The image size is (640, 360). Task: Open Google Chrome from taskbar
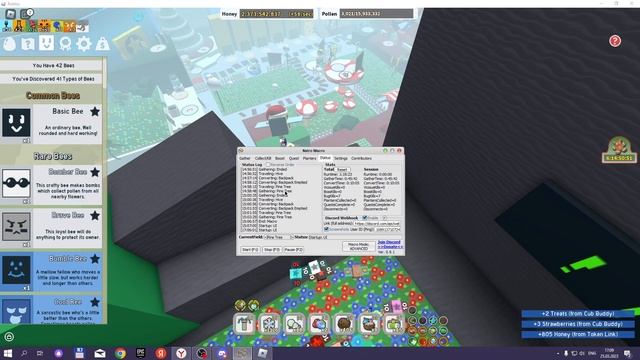[x=120, y=353]
